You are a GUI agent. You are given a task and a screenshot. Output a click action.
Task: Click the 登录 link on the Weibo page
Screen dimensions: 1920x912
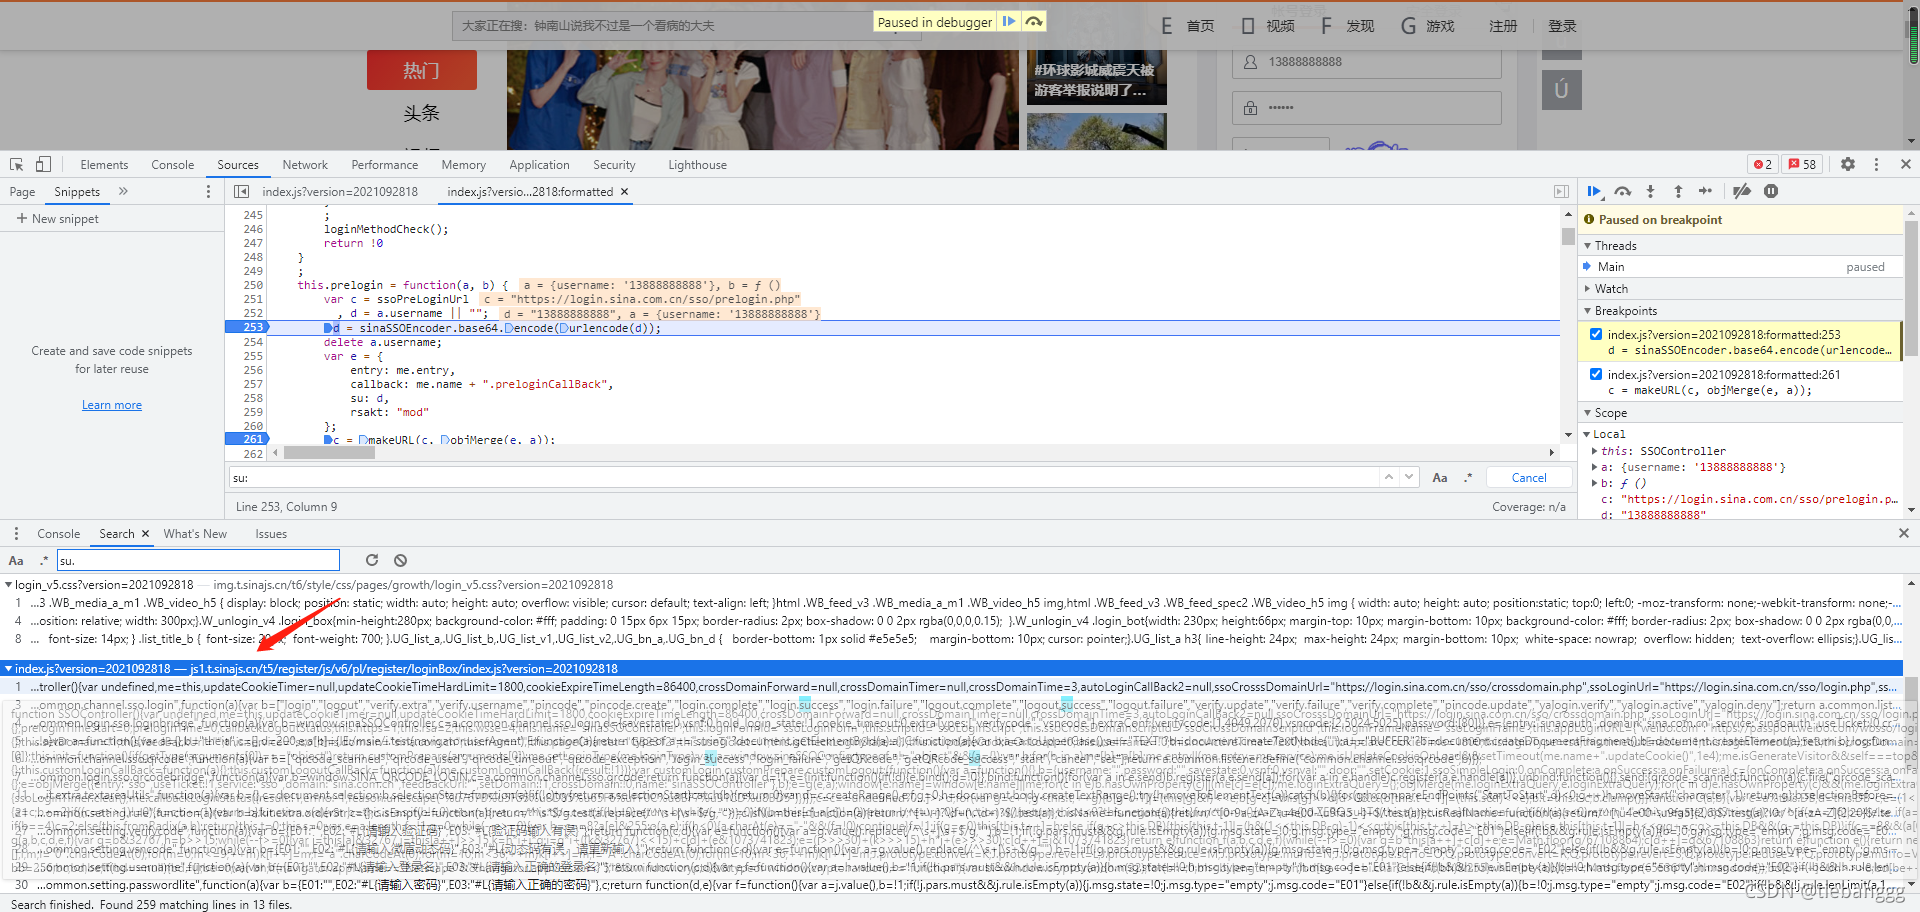1562,26
